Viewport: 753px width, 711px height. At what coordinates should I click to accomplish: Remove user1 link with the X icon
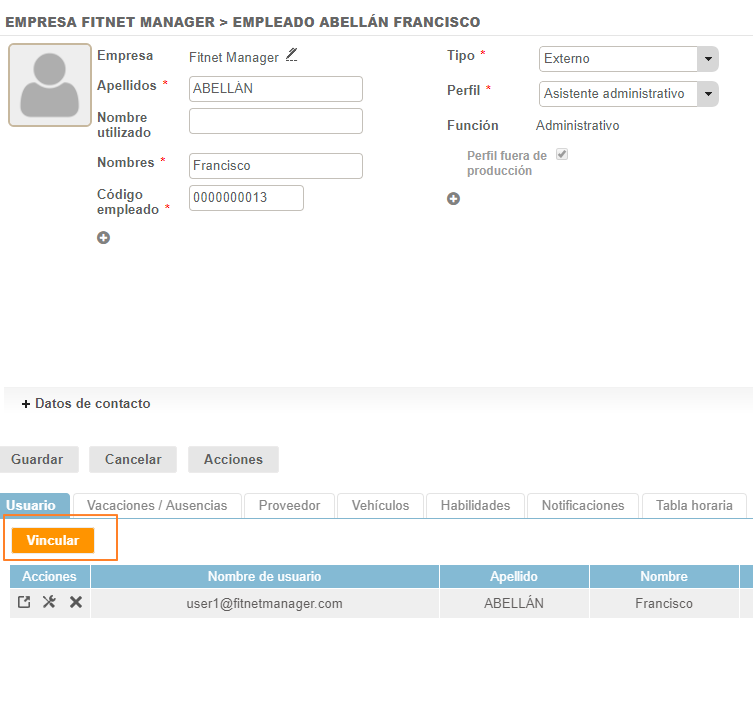tap(75, 603)
